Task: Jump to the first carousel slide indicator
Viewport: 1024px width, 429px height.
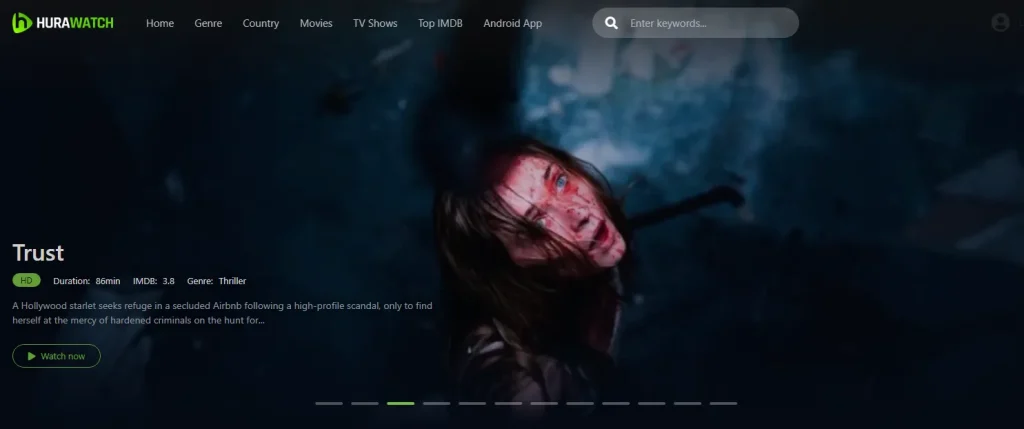Action: 329,403
